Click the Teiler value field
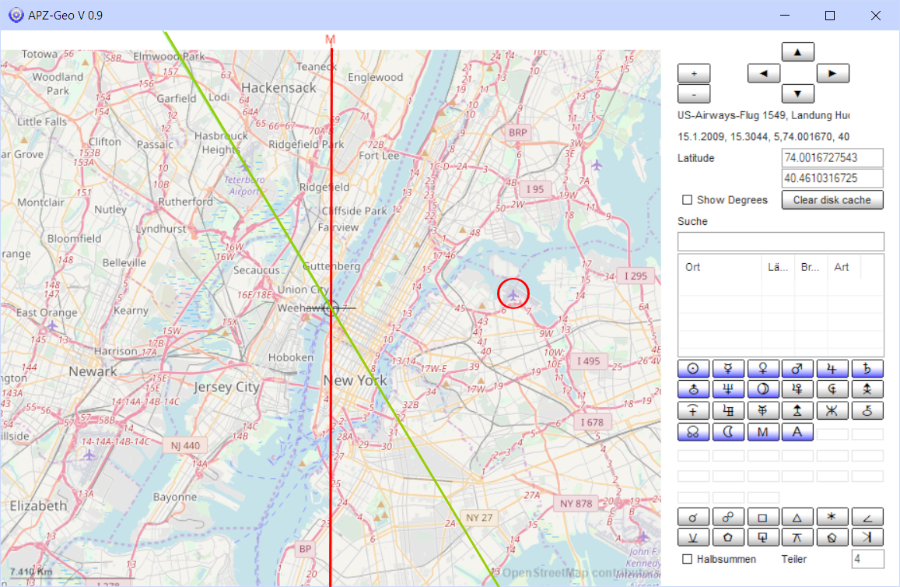The width and height of the screenshot is (900, 587). pos(867,559)
